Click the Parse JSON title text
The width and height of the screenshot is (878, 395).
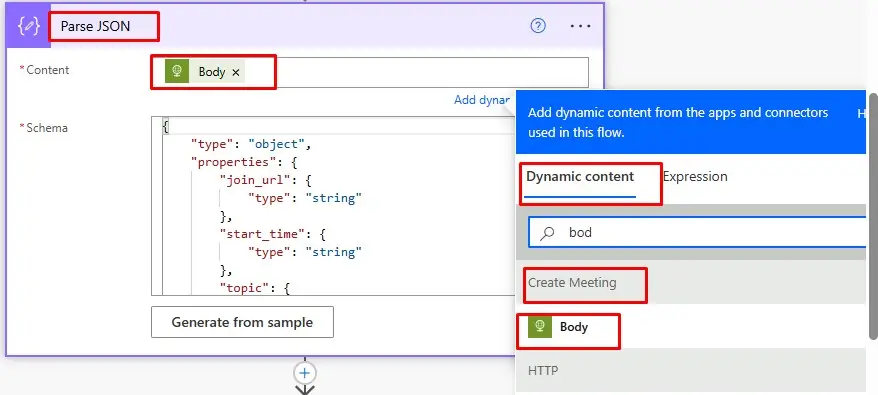click(96, 26)
